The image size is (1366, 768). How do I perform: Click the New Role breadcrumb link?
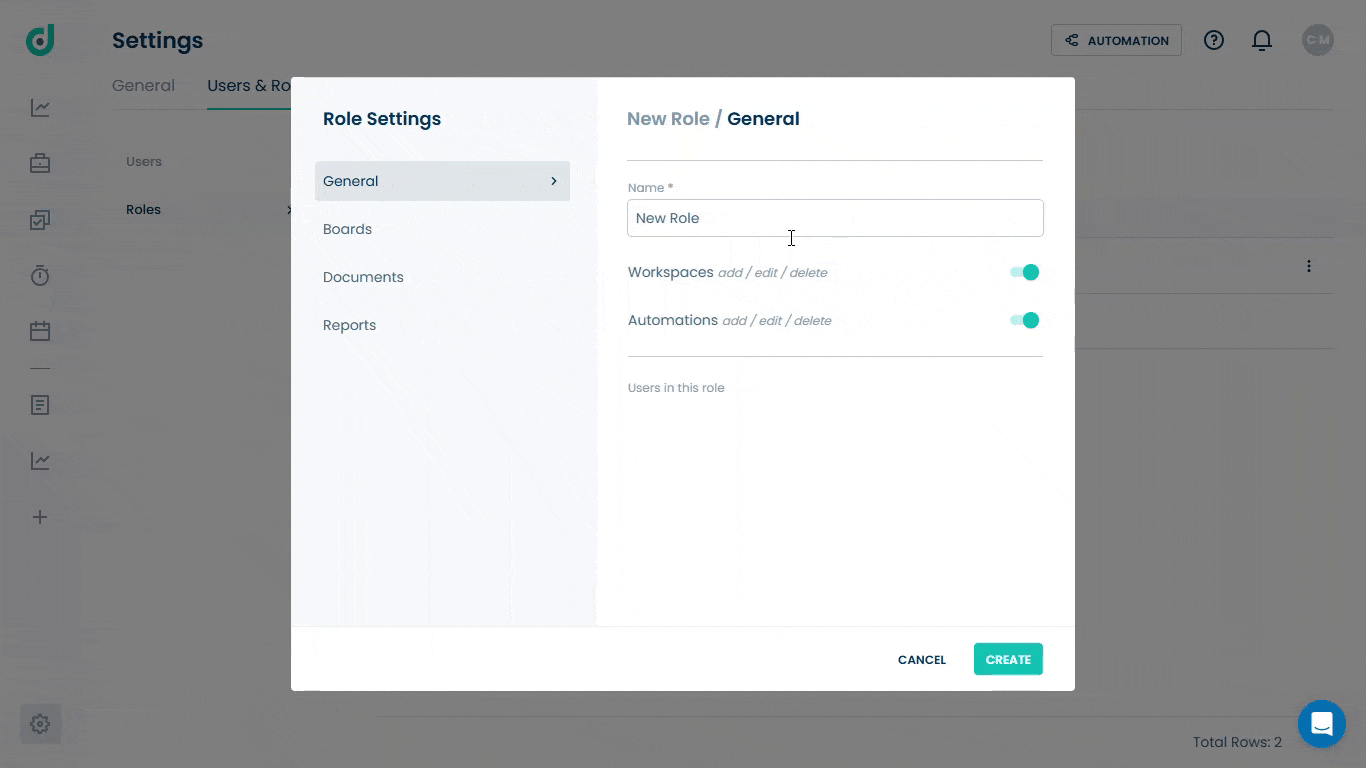point(668,119)
